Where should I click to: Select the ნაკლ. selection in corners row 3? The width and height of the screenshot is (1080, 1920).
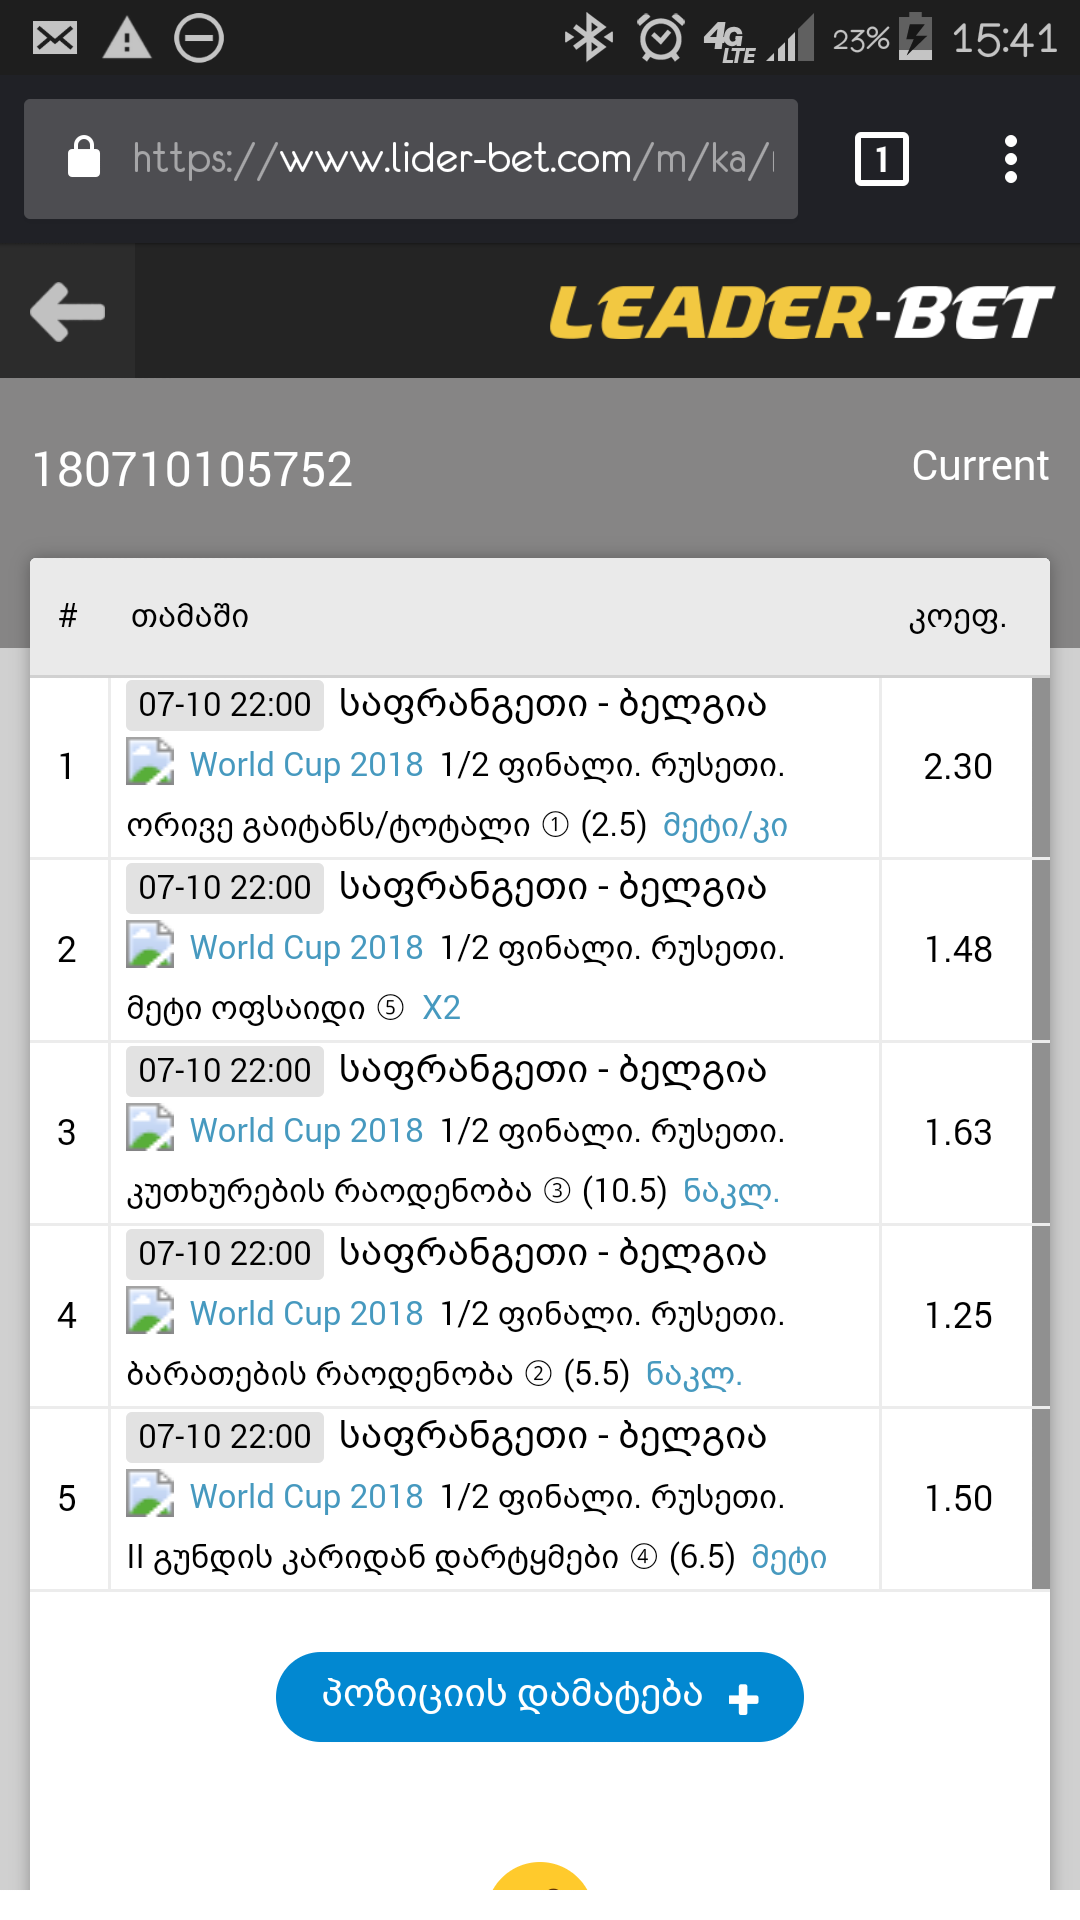pos(731,1191)
